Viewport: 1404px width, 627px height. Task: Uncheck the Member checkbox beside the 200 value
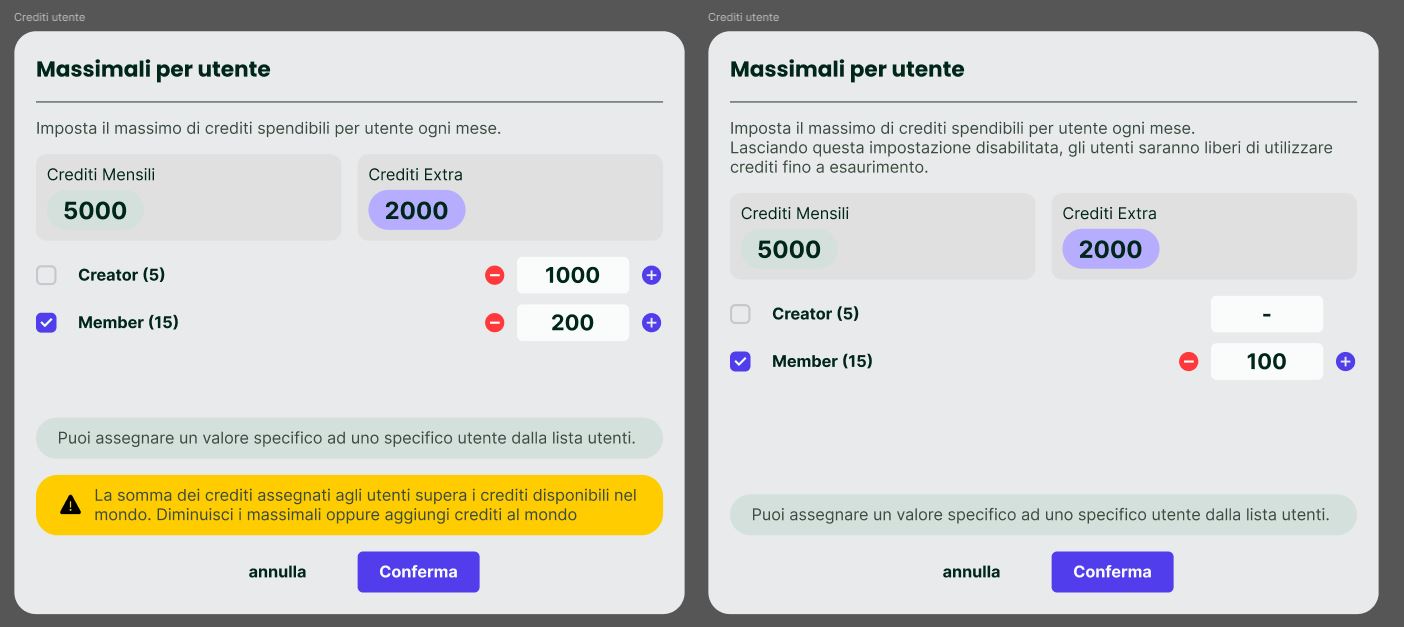click(46, 323)
